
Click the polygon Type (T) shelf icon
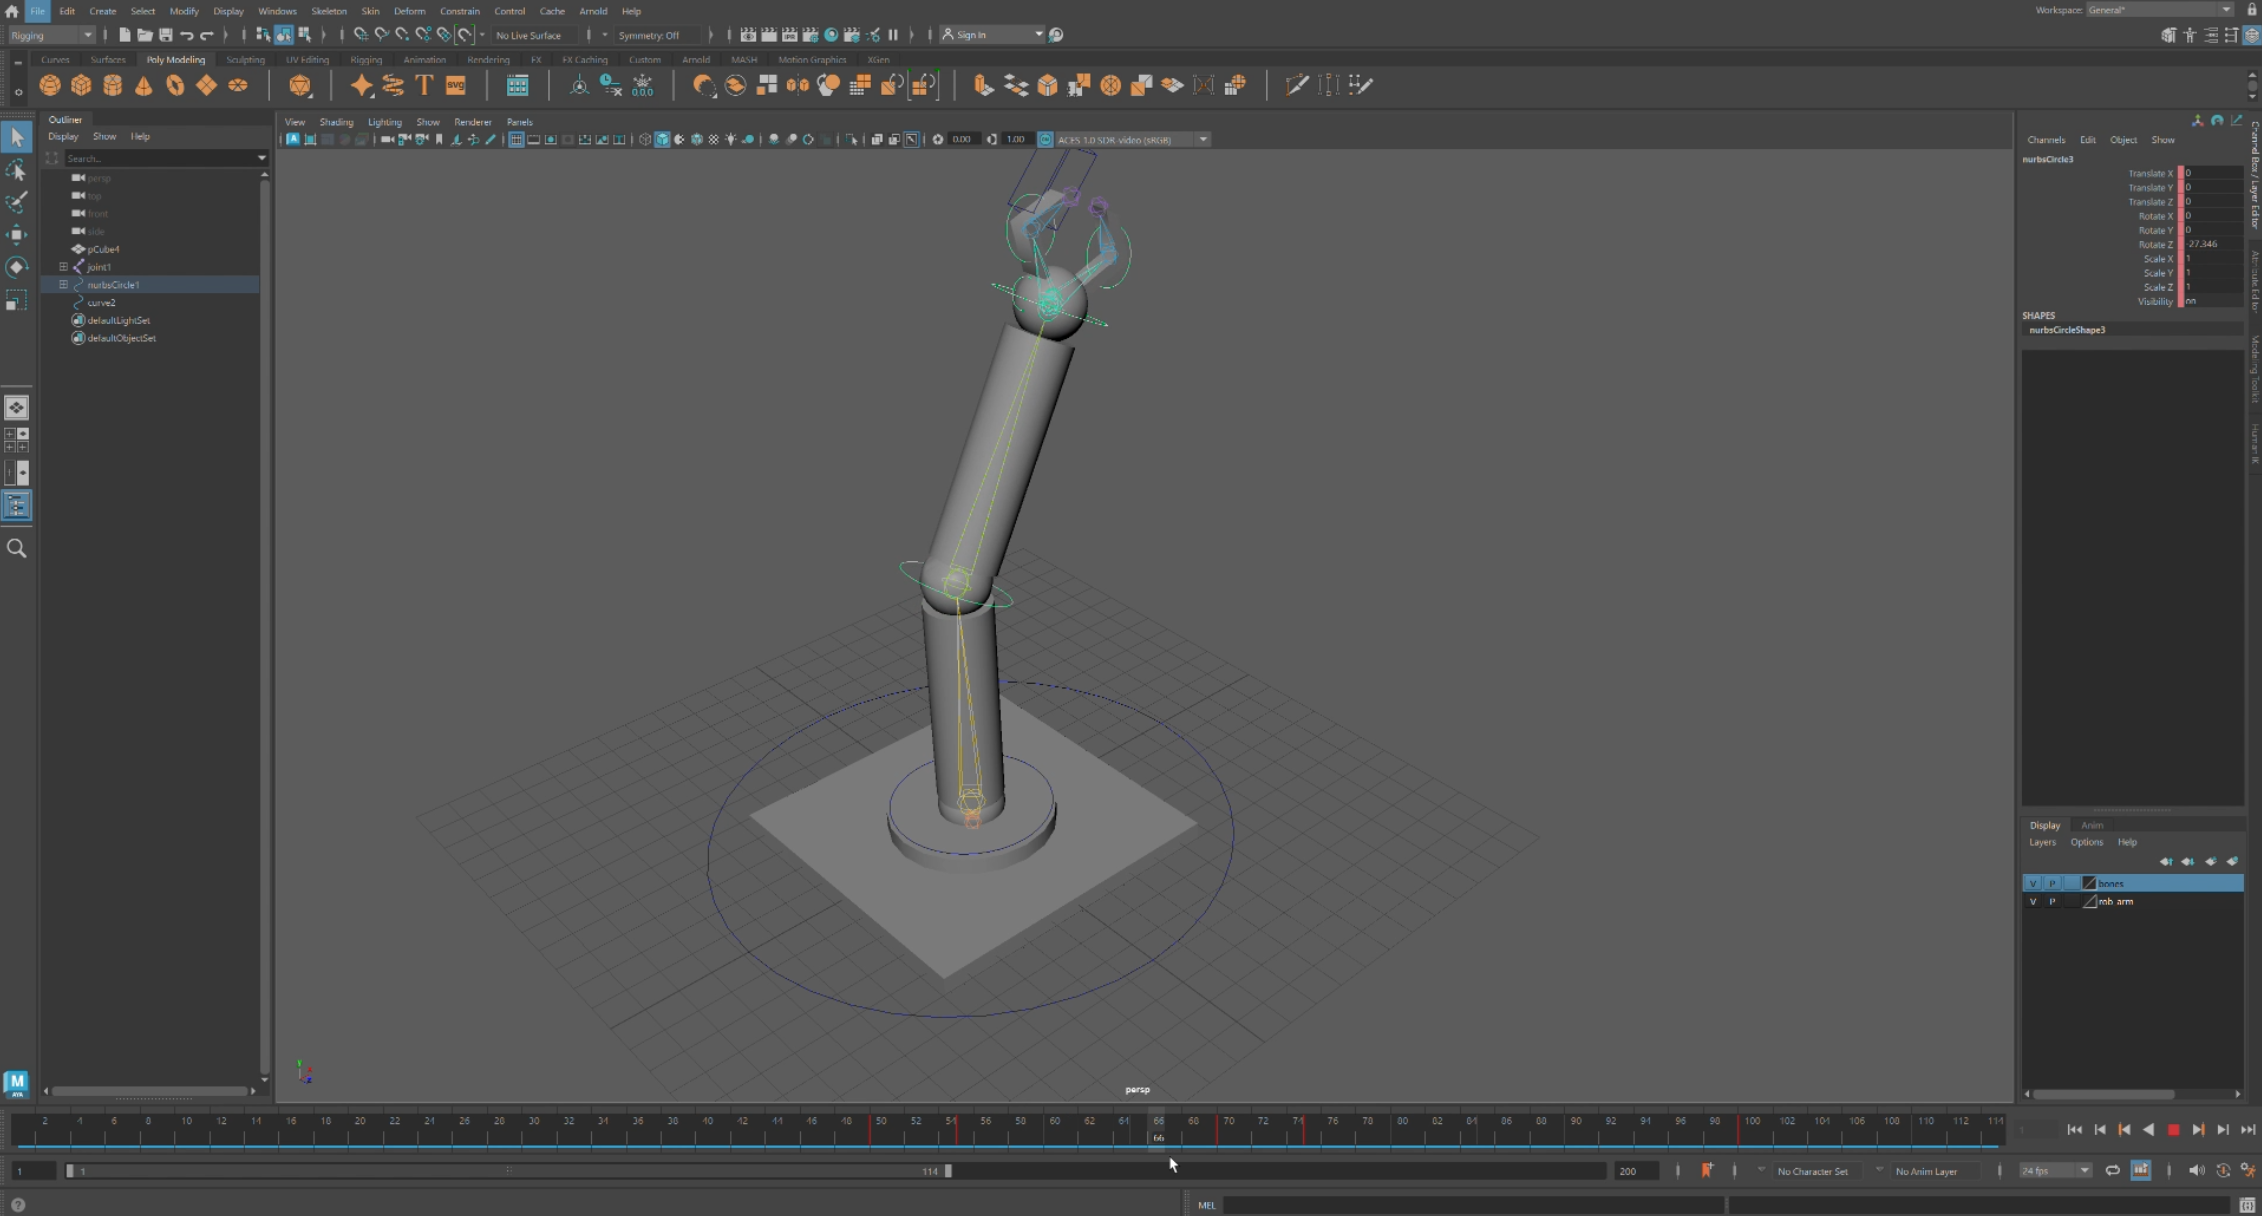(424, 85)
